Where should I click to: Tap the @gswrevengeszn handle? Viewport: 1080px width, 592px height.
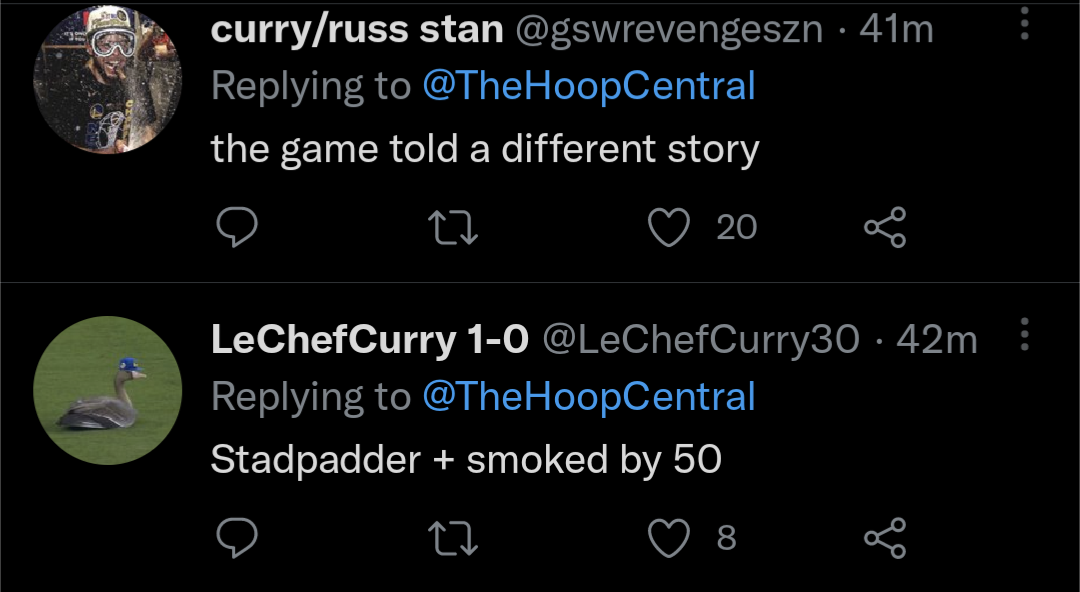pos(668,30)
